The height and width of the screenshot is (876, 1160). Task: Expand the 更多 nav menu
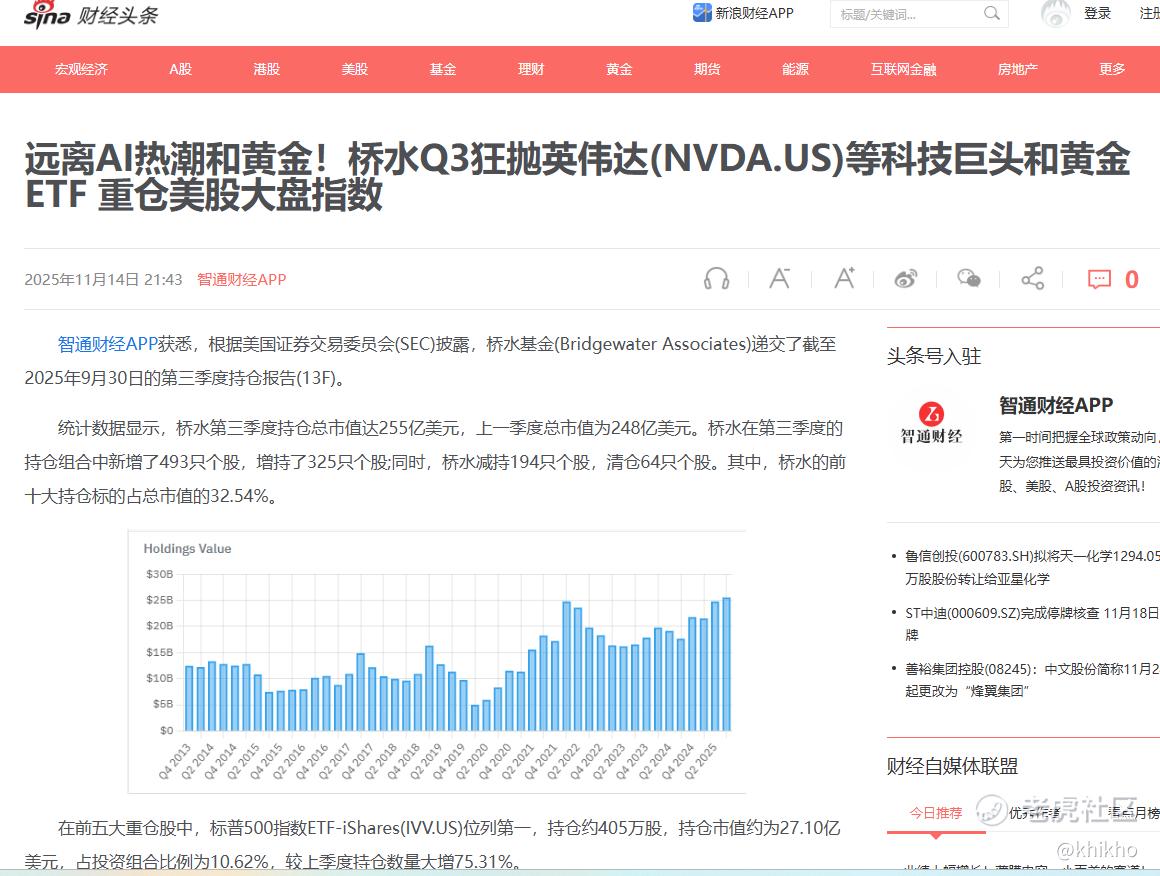(x=1112, y=70)
